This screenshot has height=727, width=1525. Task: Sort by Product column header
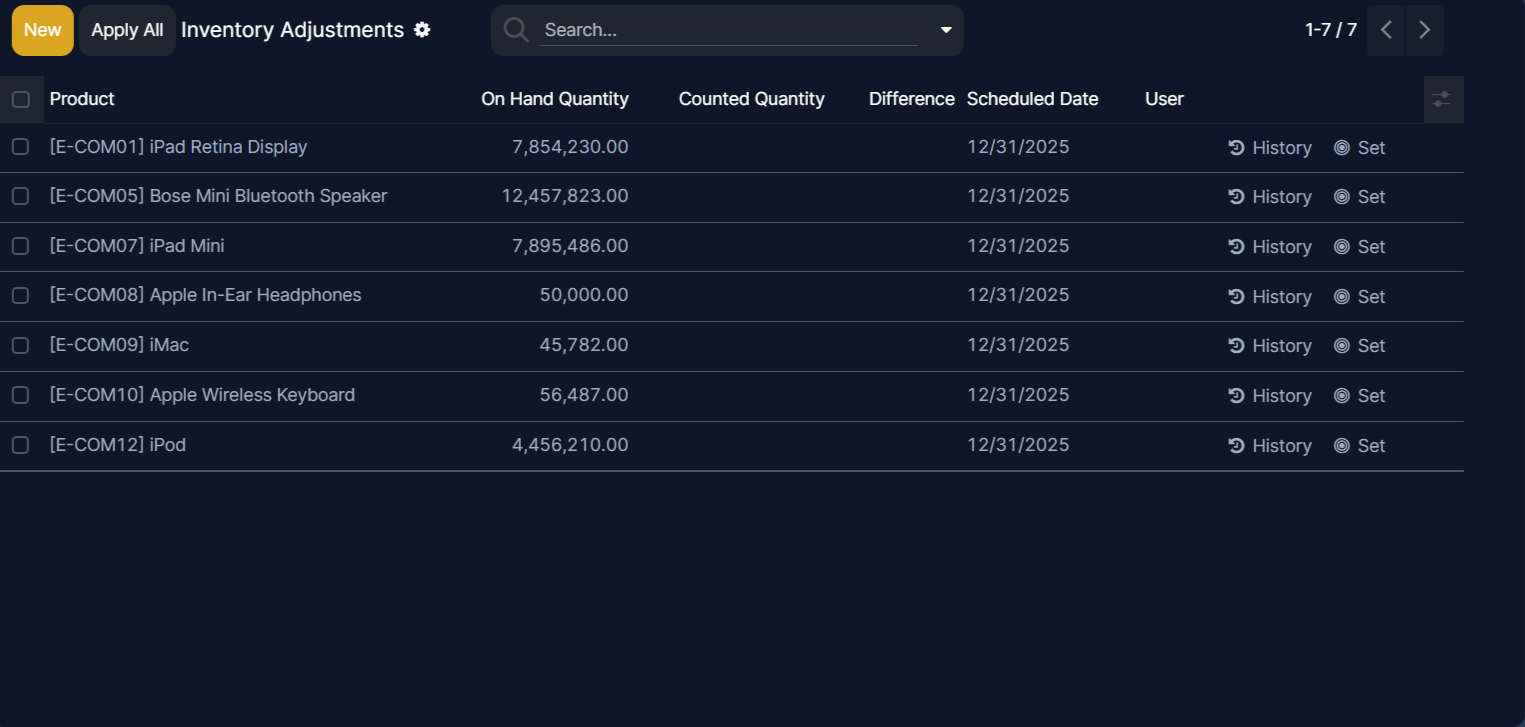tap(82, 99)
